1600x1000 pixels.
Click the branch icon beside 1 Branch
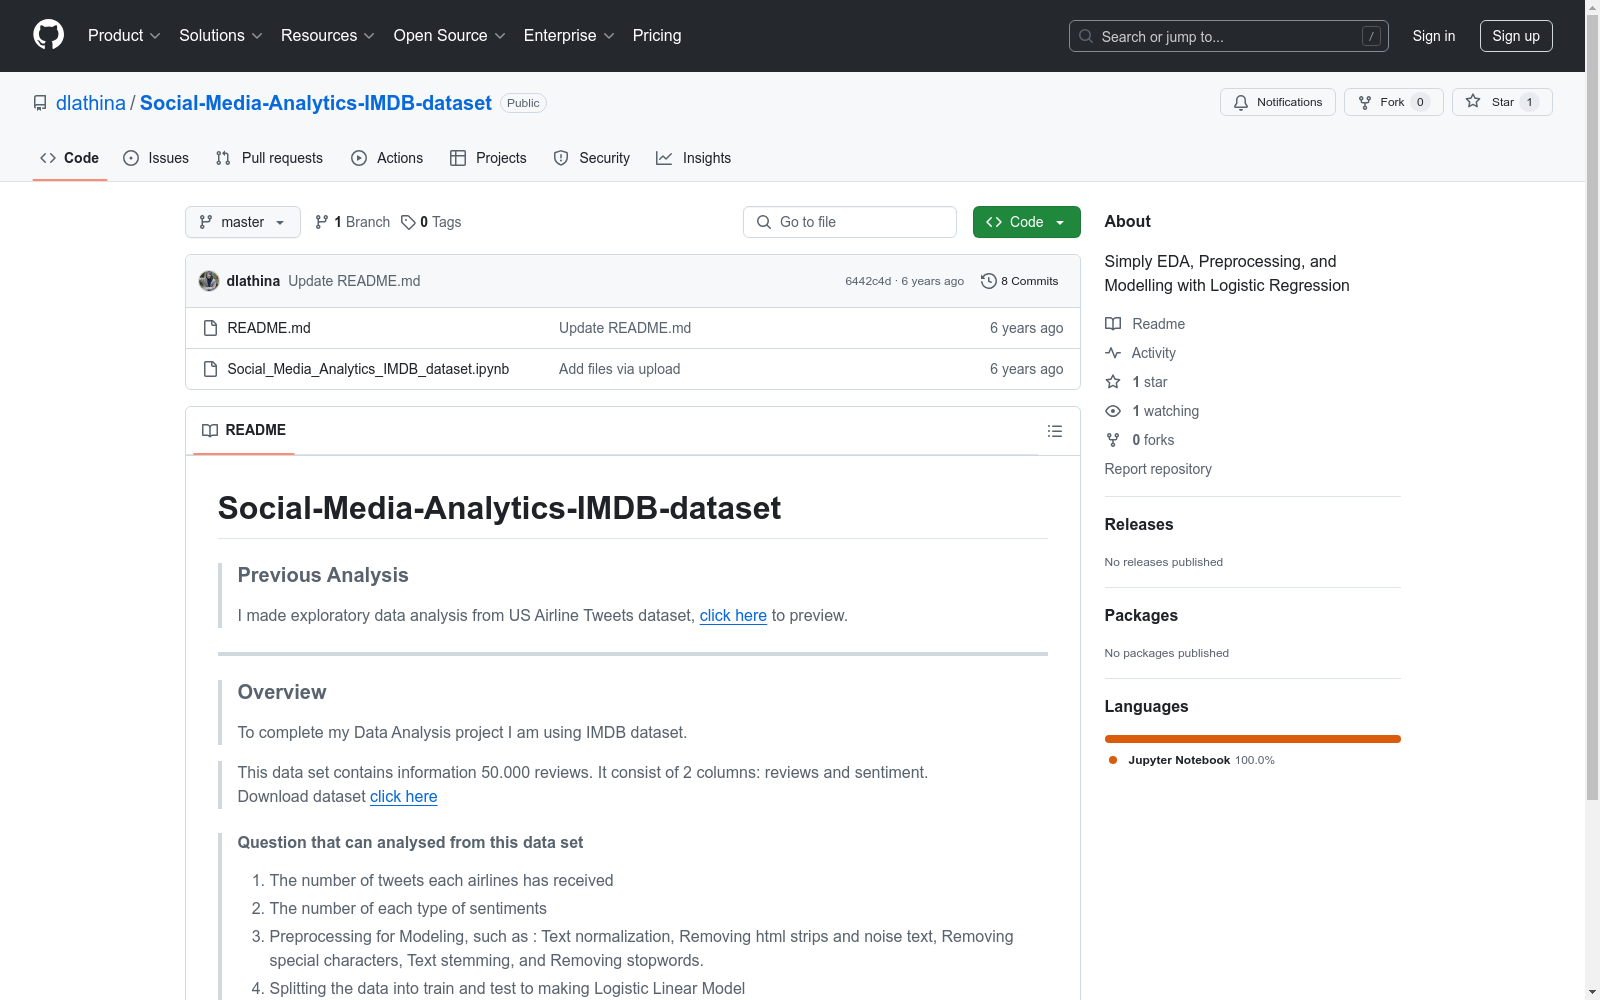point(322,222)
